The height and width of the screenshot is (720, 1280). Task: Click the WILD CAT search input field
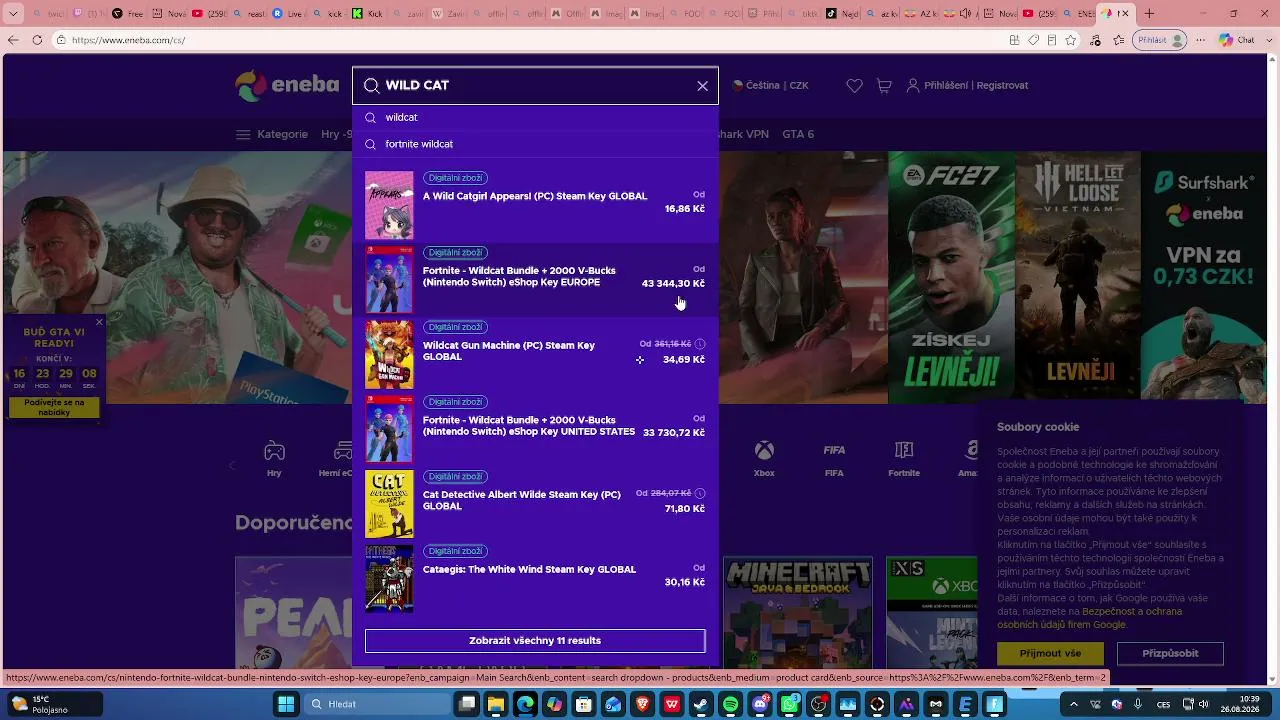[536, 86]
